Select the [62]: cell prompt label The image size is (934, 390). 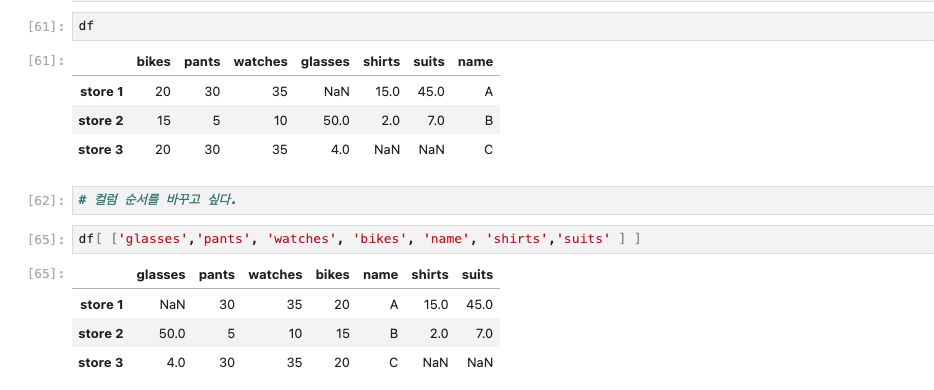tap(46, 201)
